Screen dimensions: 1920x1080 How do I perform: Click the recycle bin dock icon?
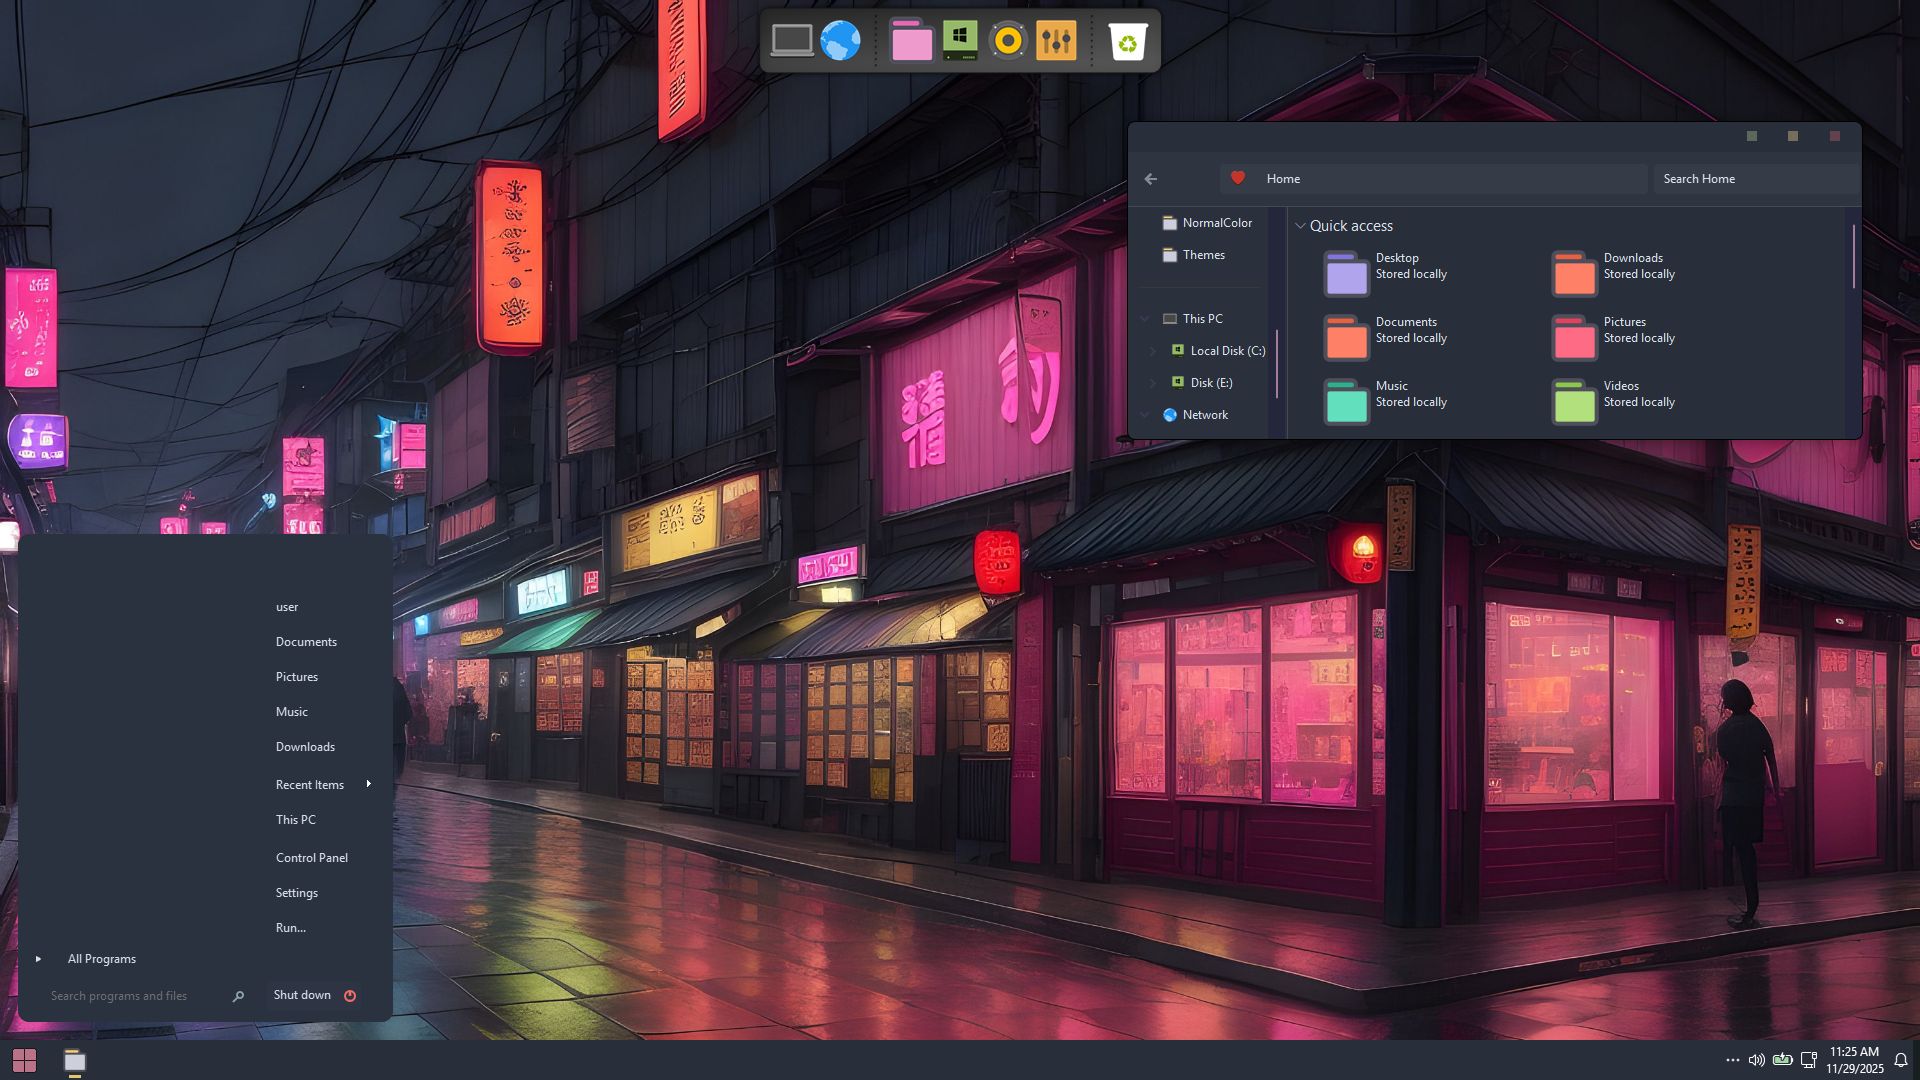pos(1127,41)
